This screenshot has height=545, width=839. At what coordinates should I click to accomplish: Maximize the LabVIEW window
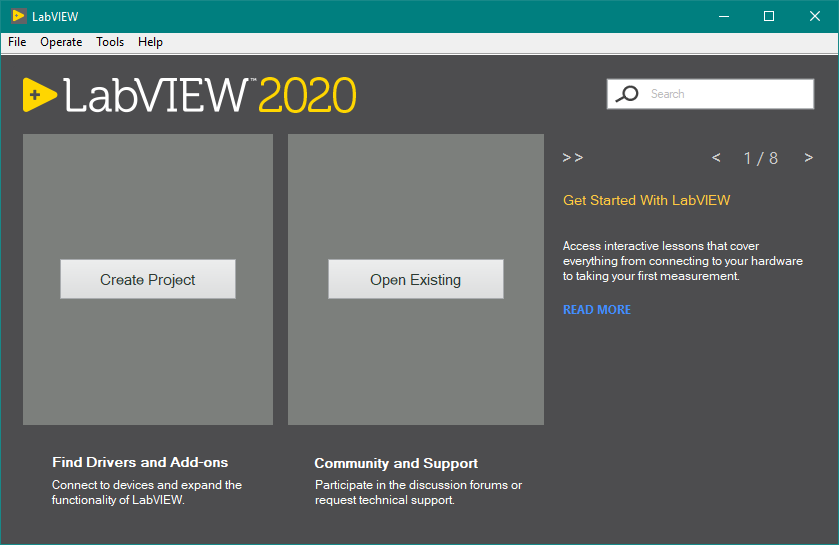(769, 16)
